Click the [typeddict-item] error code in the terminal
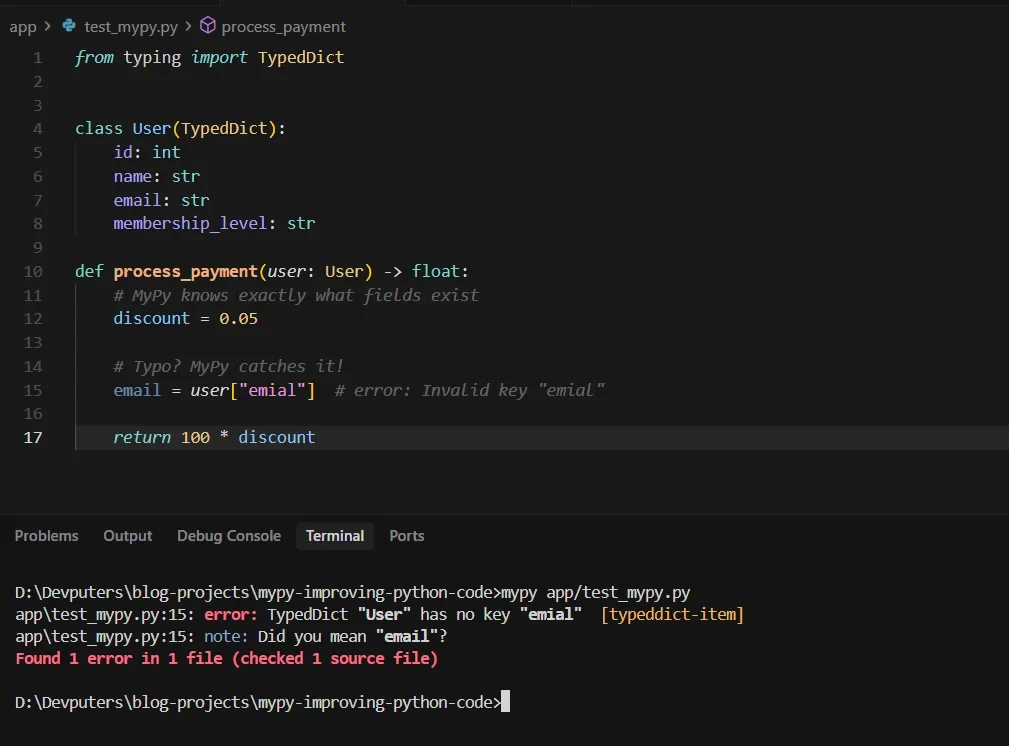This screenshot has height=746, width=1009. 672,615
